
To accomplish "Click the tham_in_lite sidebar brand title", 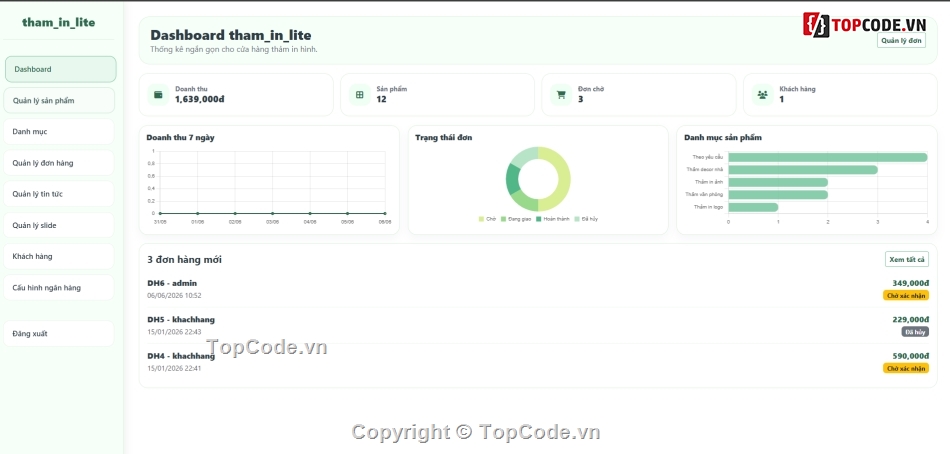I will 59,22.
